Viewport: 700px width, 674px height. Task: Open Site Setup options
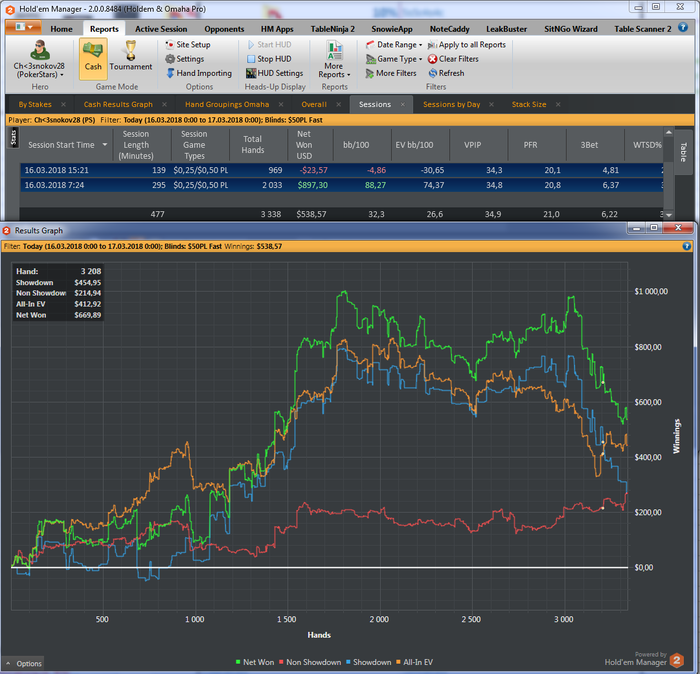(188, 45)
